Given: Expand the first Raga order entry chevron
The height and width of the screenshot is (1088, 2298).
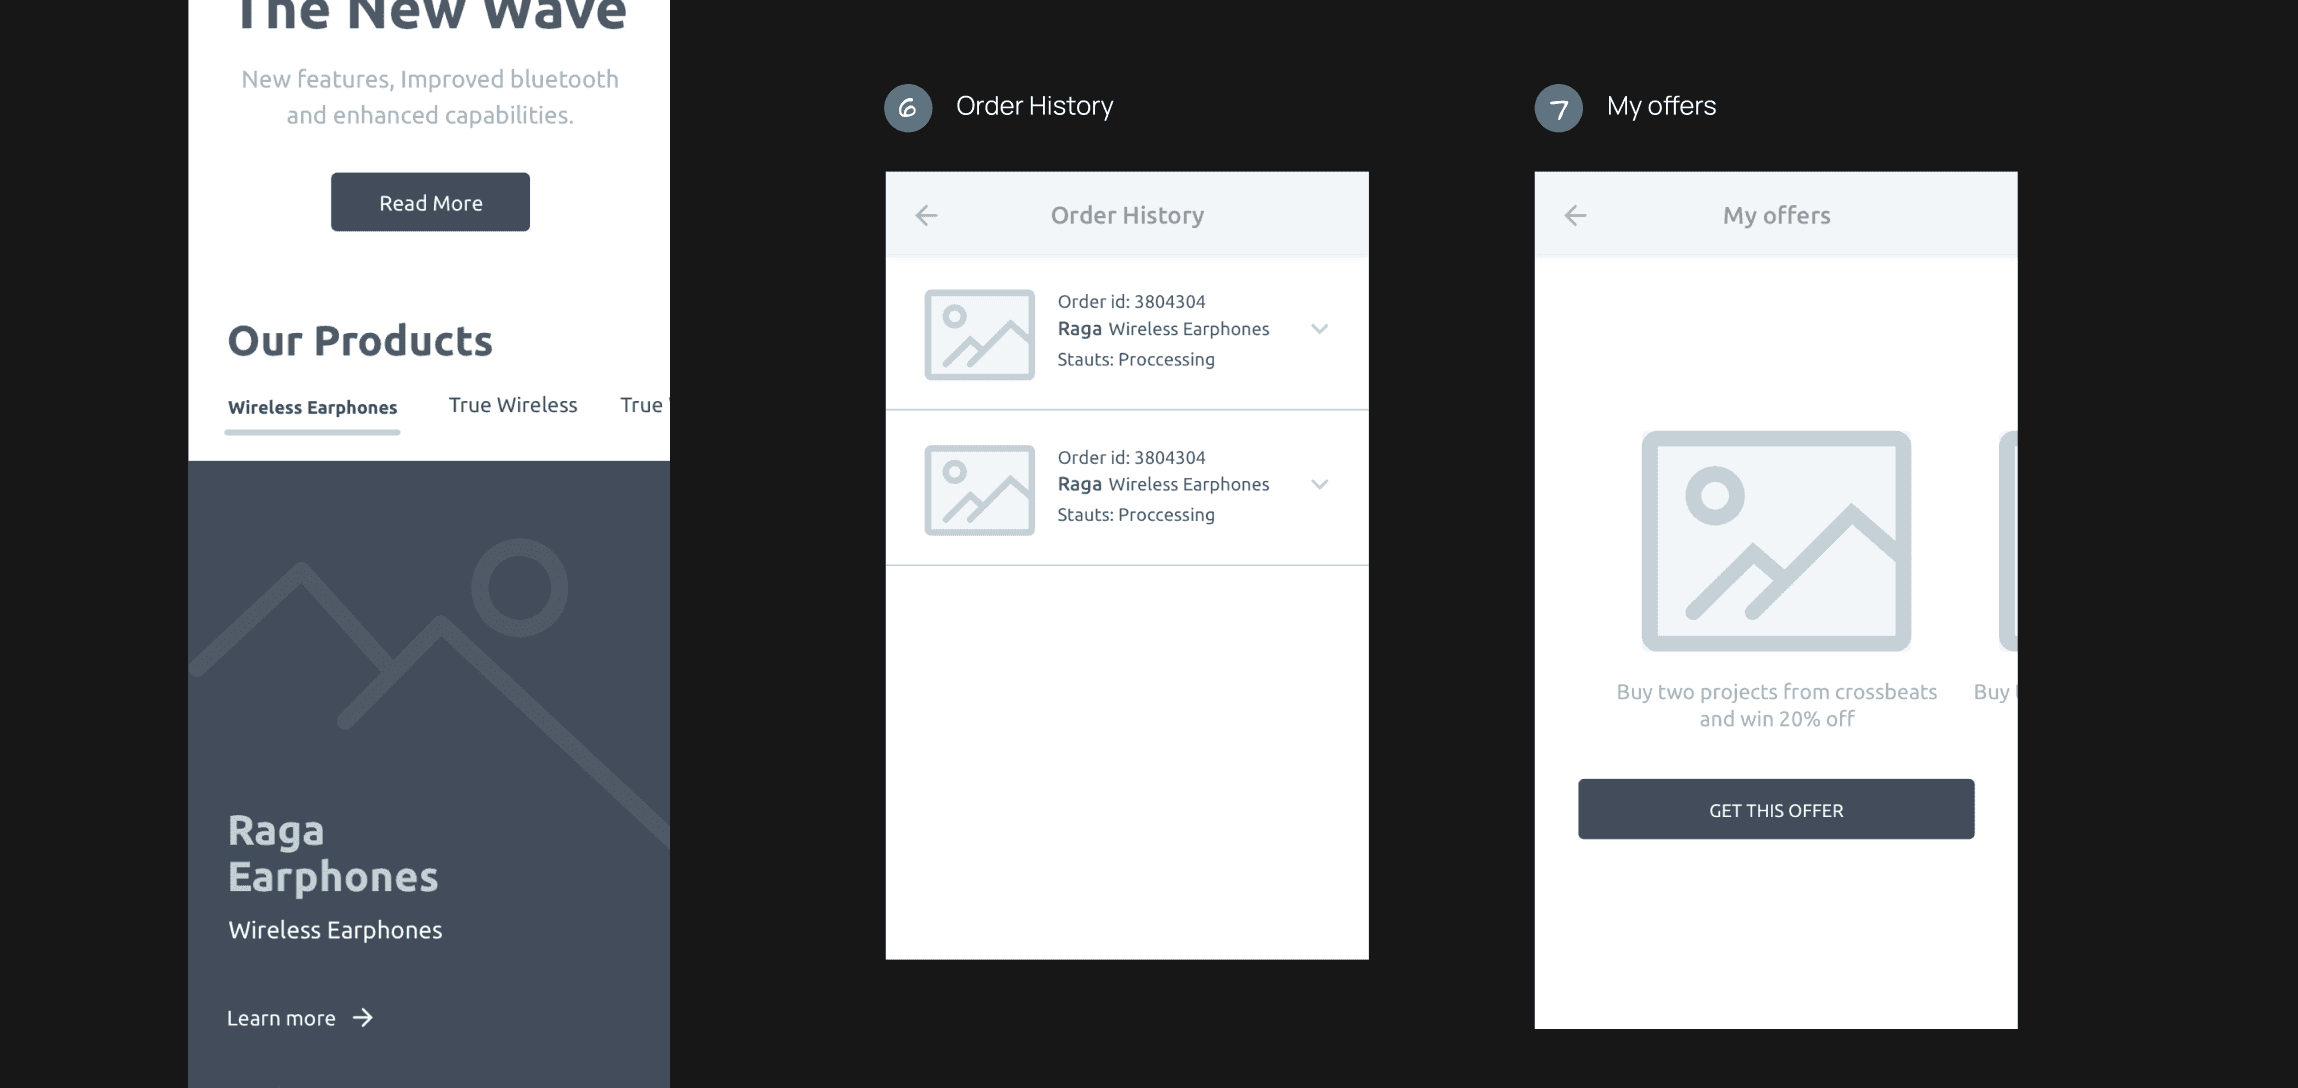Looking at the screenshot, I should (1319, 329).
